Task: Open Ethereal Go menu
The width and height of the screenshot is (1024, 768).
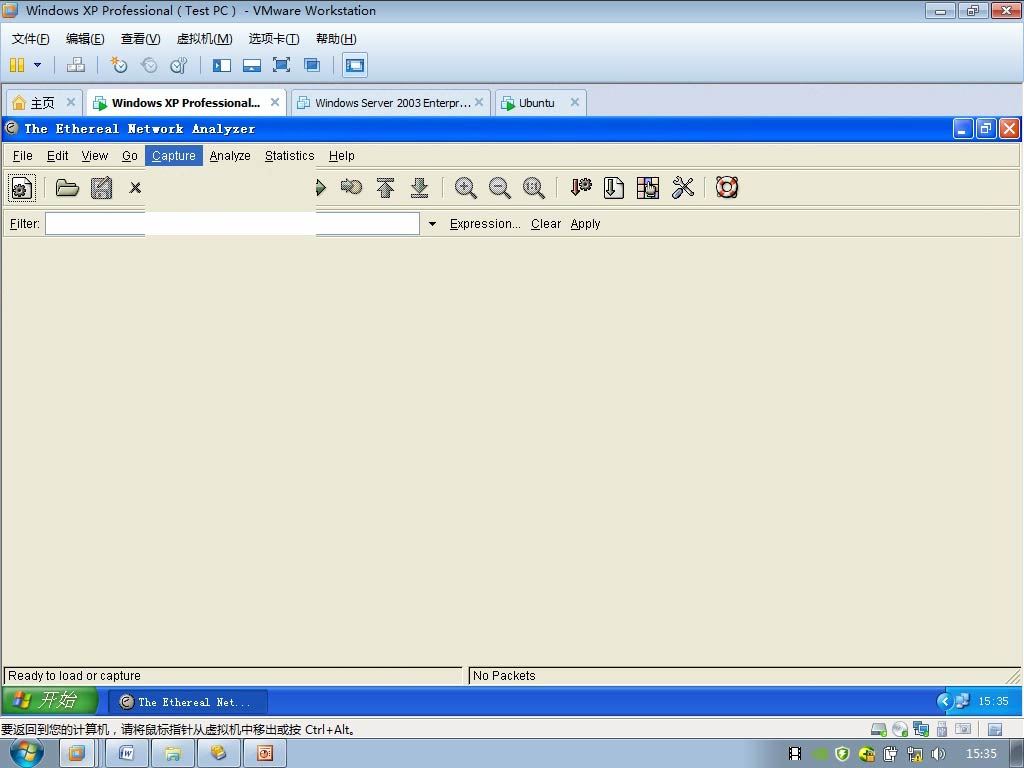Action: [129, 155]
